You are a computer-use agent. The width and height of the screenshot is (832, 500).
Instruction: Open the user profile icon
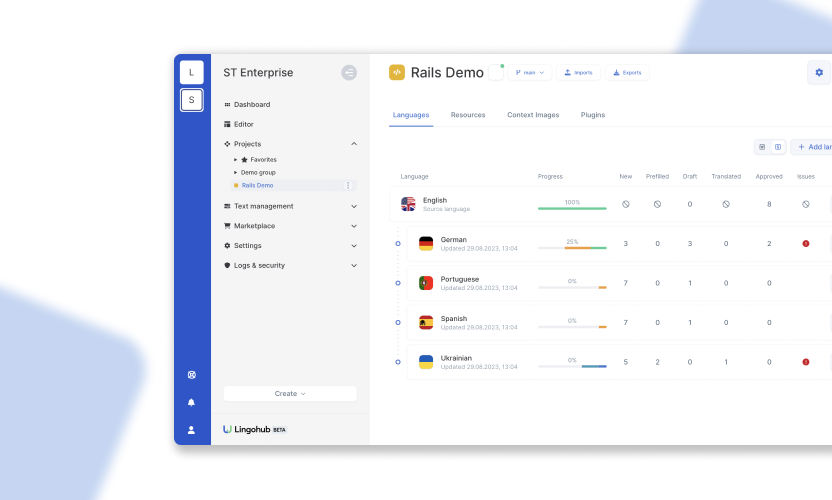pyautogui.click(x=192, y=430)
